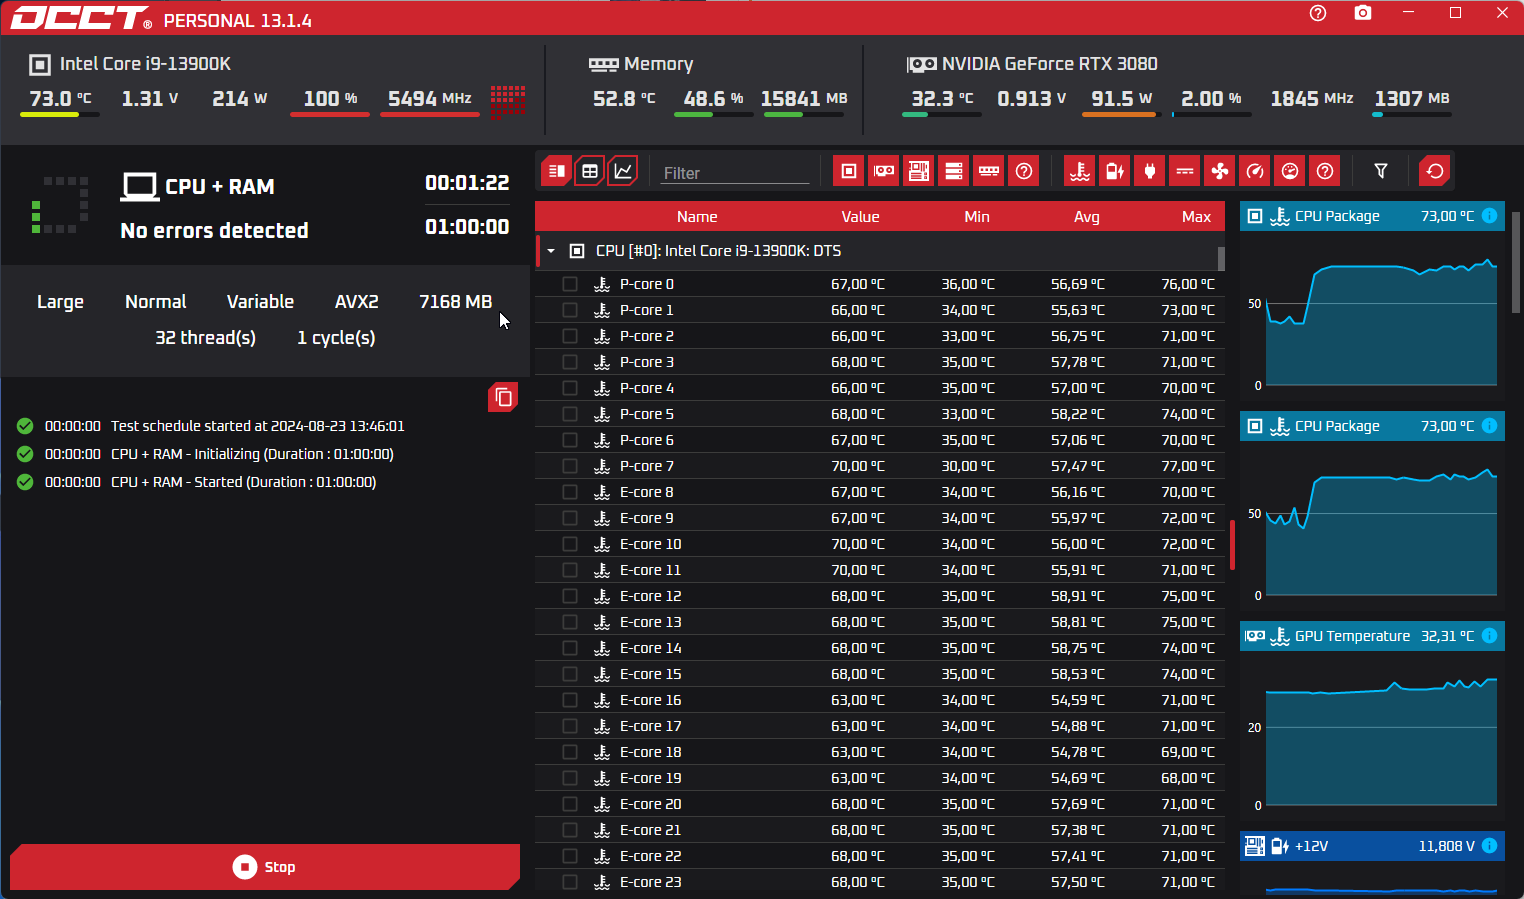Switch monitoring to table view icon
Viewport: 1524px width, 899px height.
click(590, 171)
